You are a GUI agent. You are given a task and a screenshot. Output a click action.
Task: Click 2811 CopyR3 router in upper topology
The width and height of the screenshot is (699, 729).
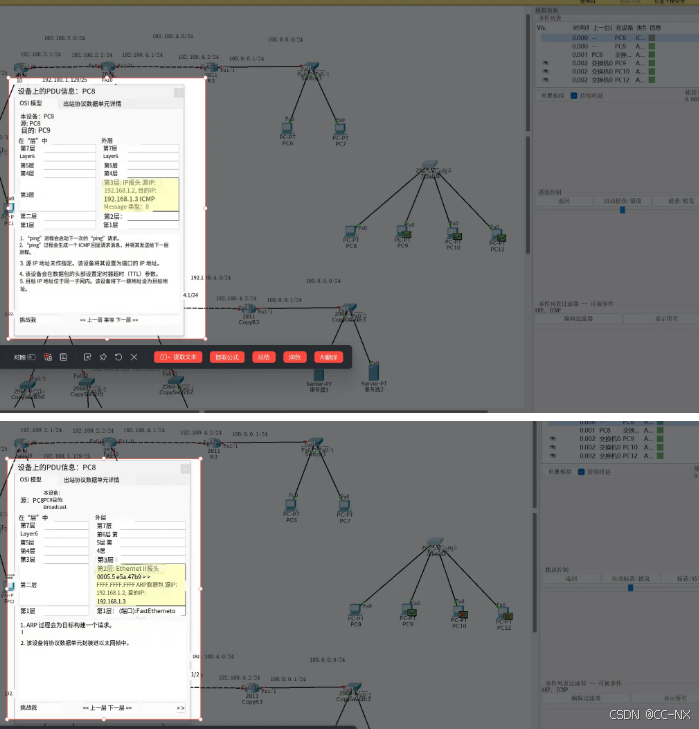point(248,309)
